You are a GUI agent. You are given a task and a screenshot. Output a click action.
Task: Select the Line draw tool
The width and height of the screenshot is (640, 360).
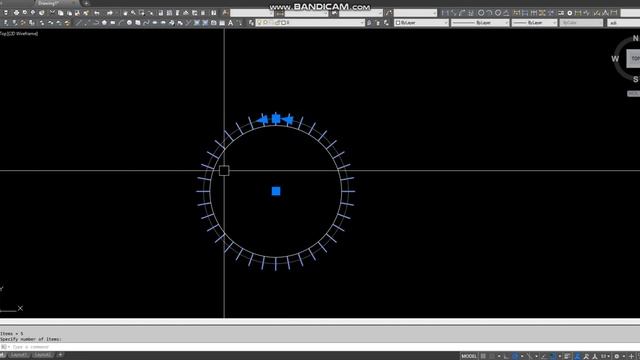click(x=78, y=23)
